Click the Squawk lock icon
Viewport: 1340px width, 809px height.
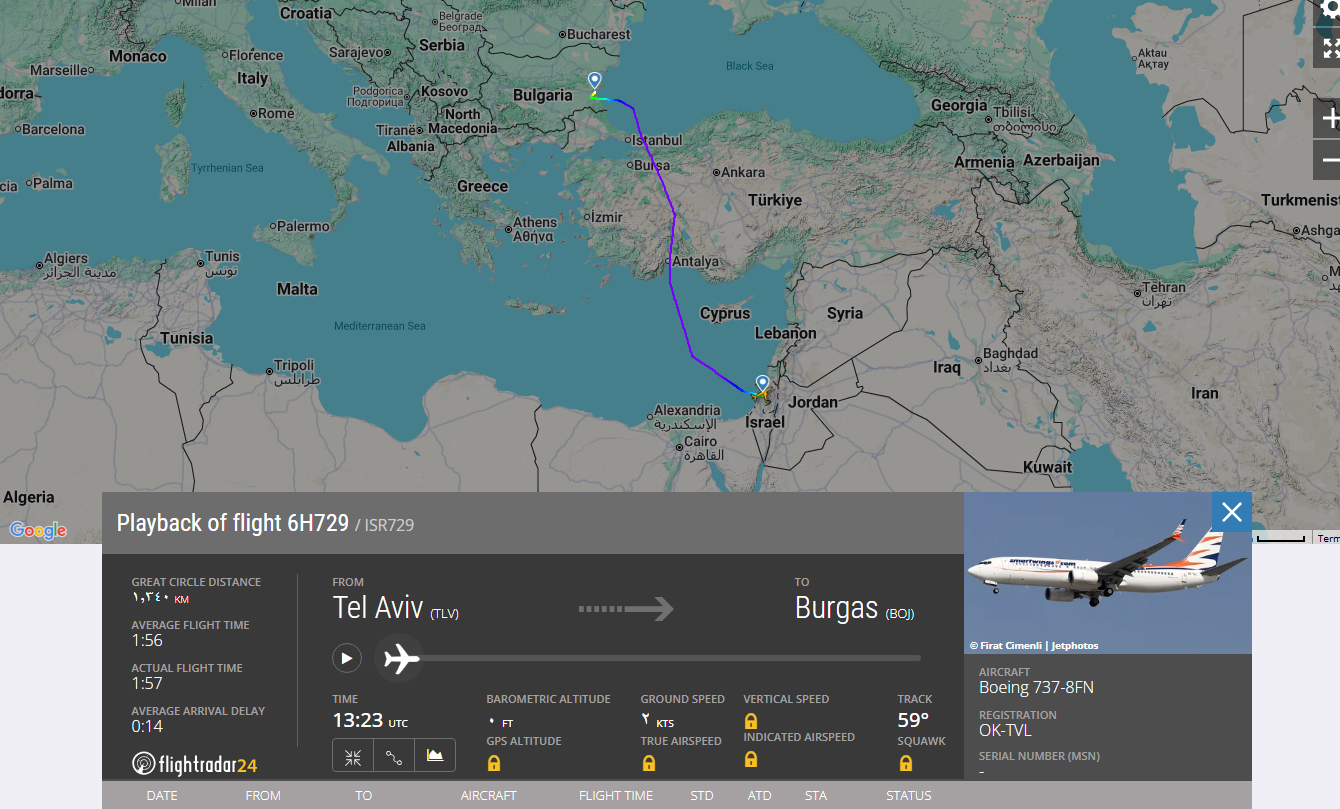[x=906, y=763]
